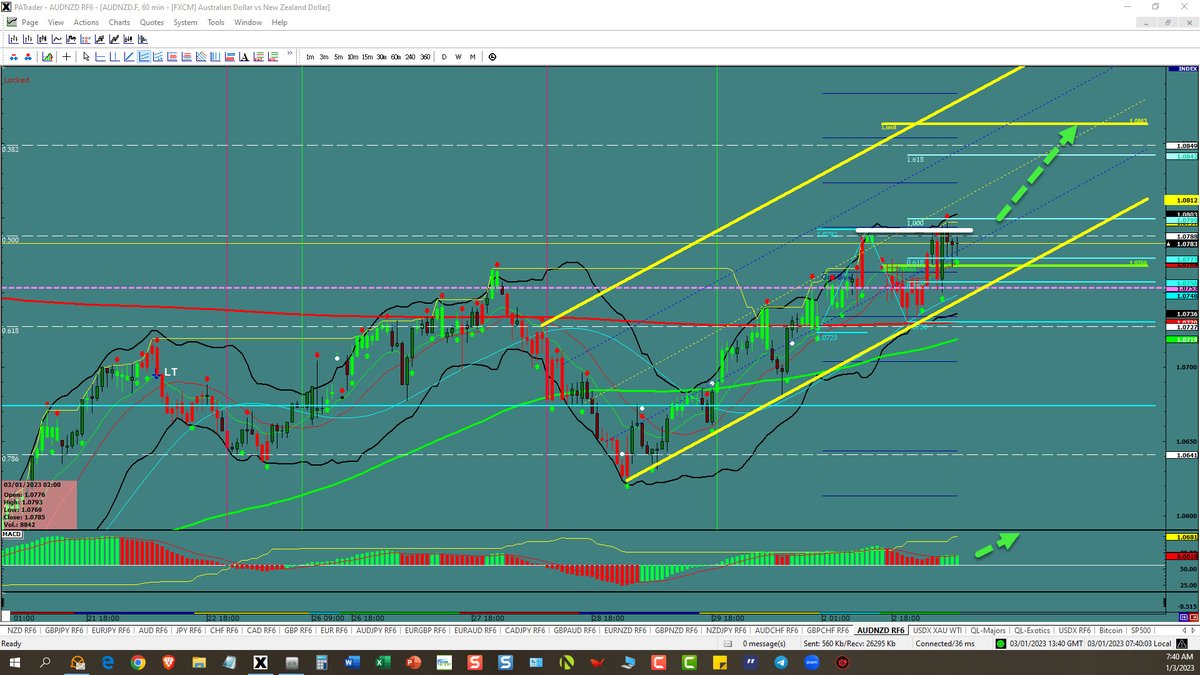Click the 0 message(s) status indicator
The image size is (1200, 675).
(x=763, y=643)
